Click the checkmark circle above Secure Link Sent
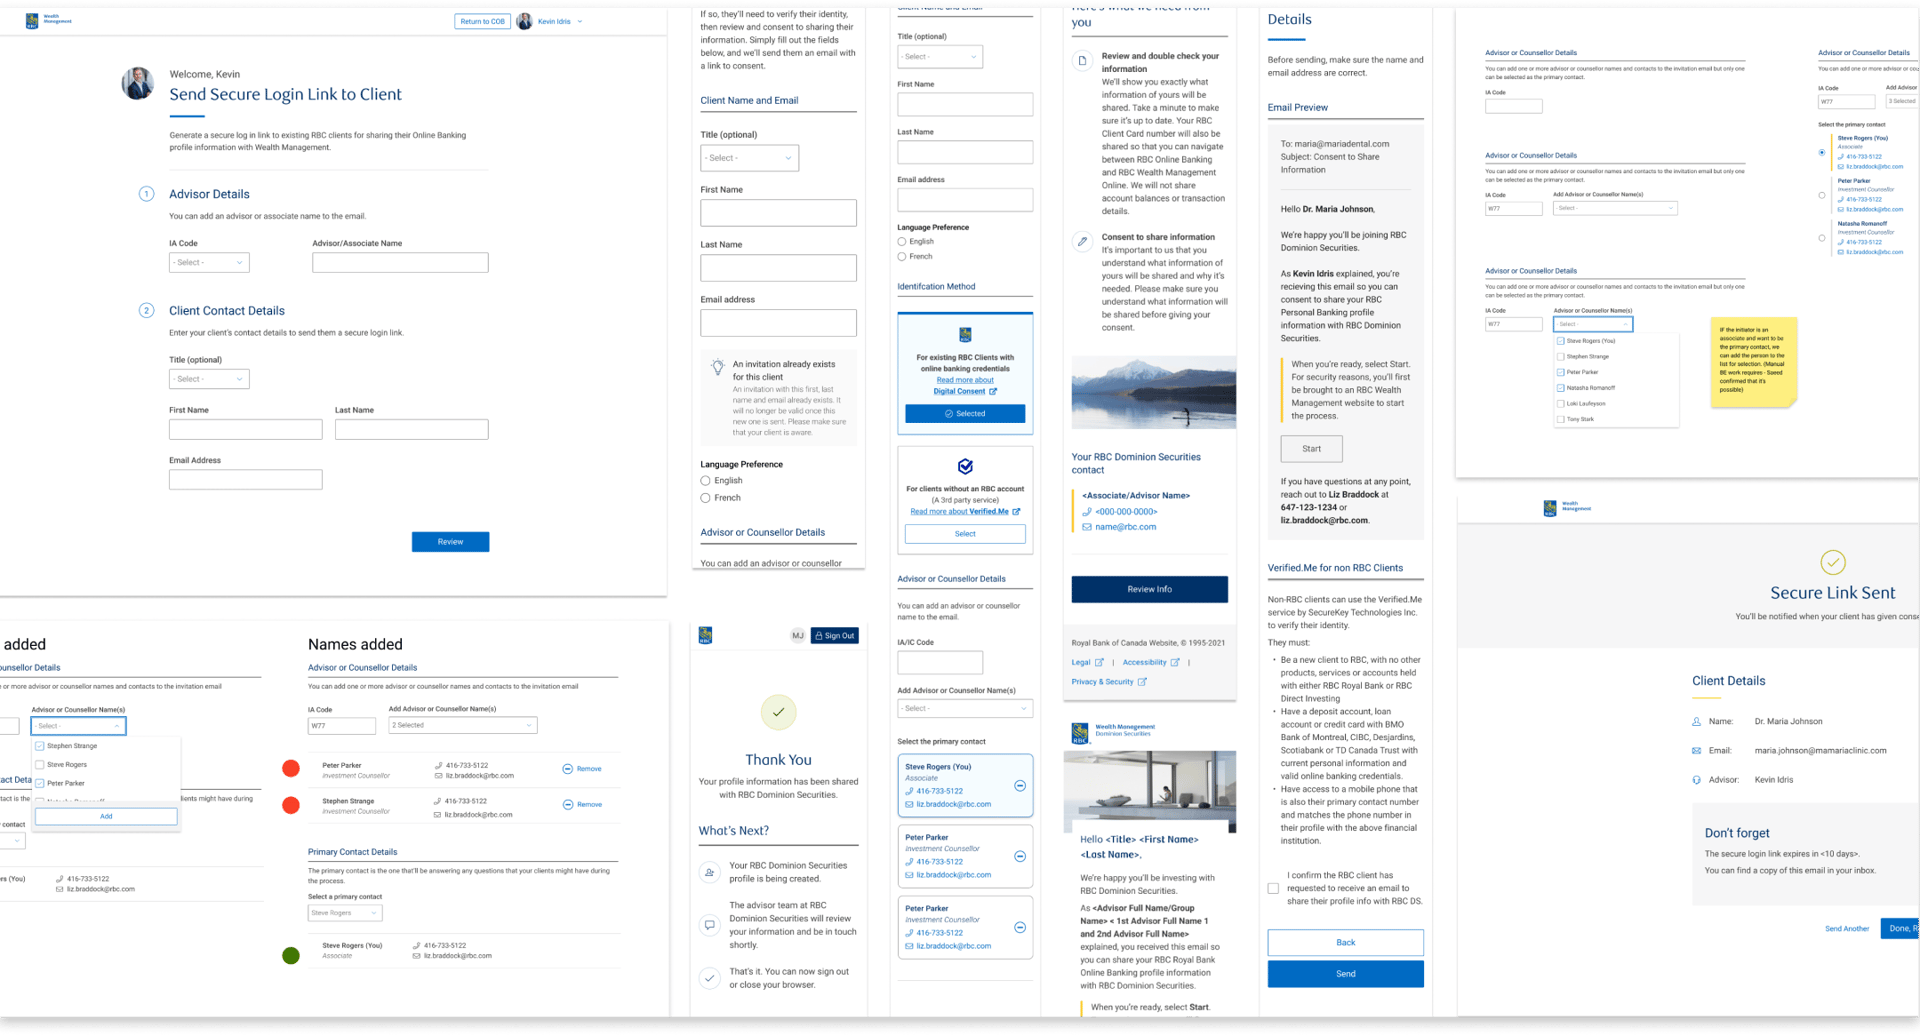Viewport: 1920px width, 1036px height. click(x=1833, y=563)
